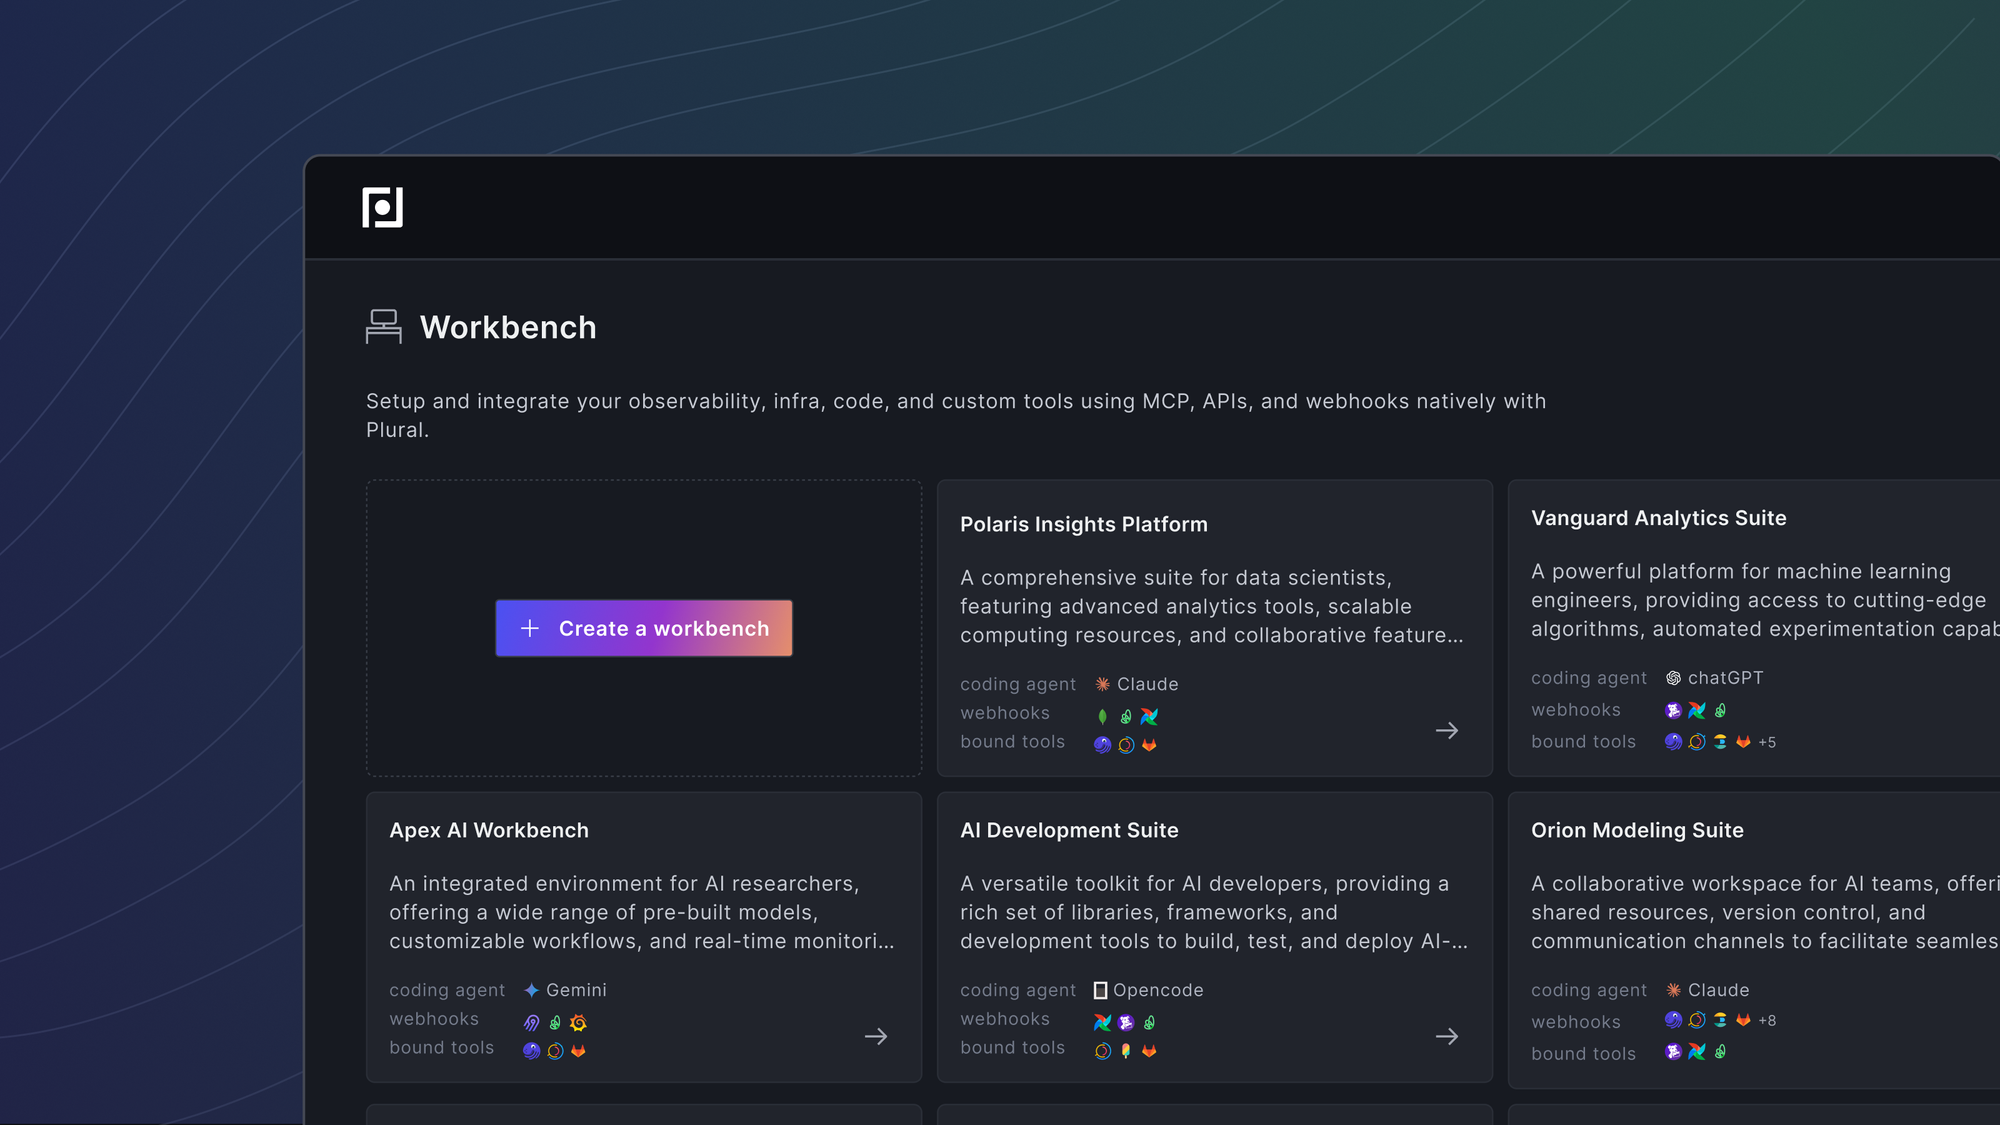Image resolution: width=2000 pixels, height=1125 pixels.
Task: Expand the +5 bound tools in Vanguard card
Action: click(1767, 743)
